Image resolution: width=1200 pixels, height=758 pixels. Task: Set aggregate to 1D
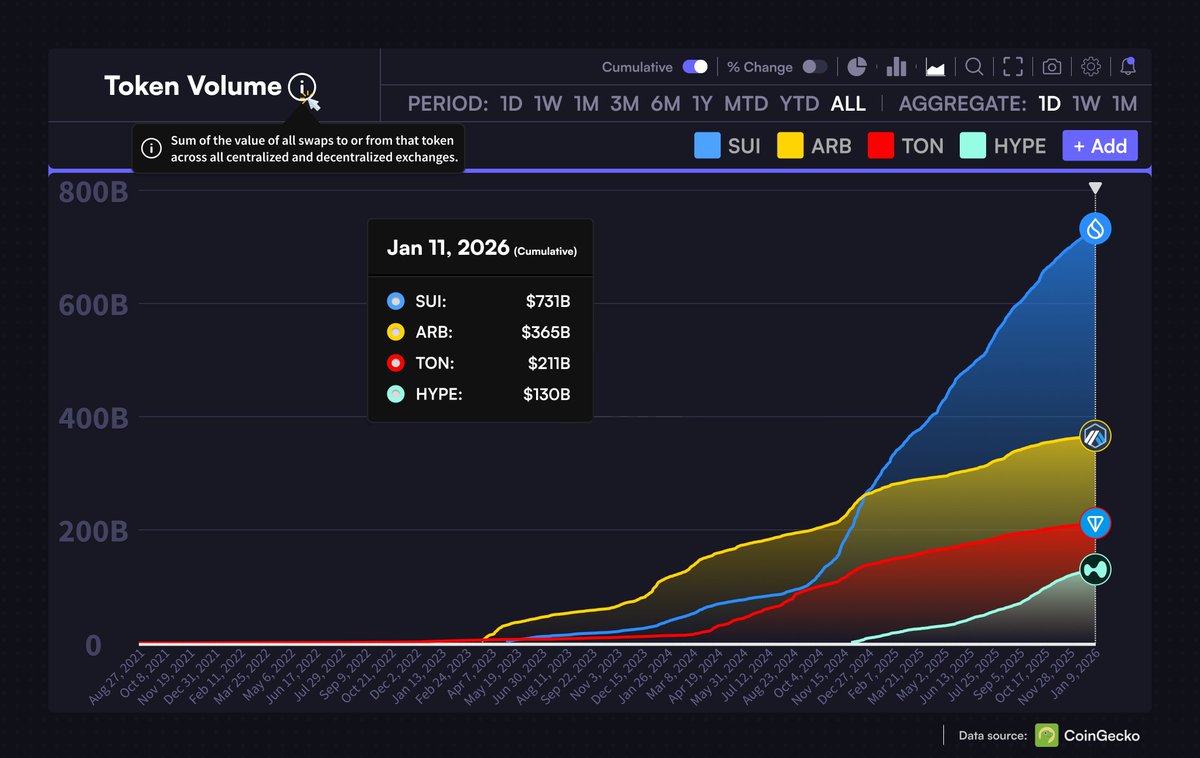(1049, 104)
